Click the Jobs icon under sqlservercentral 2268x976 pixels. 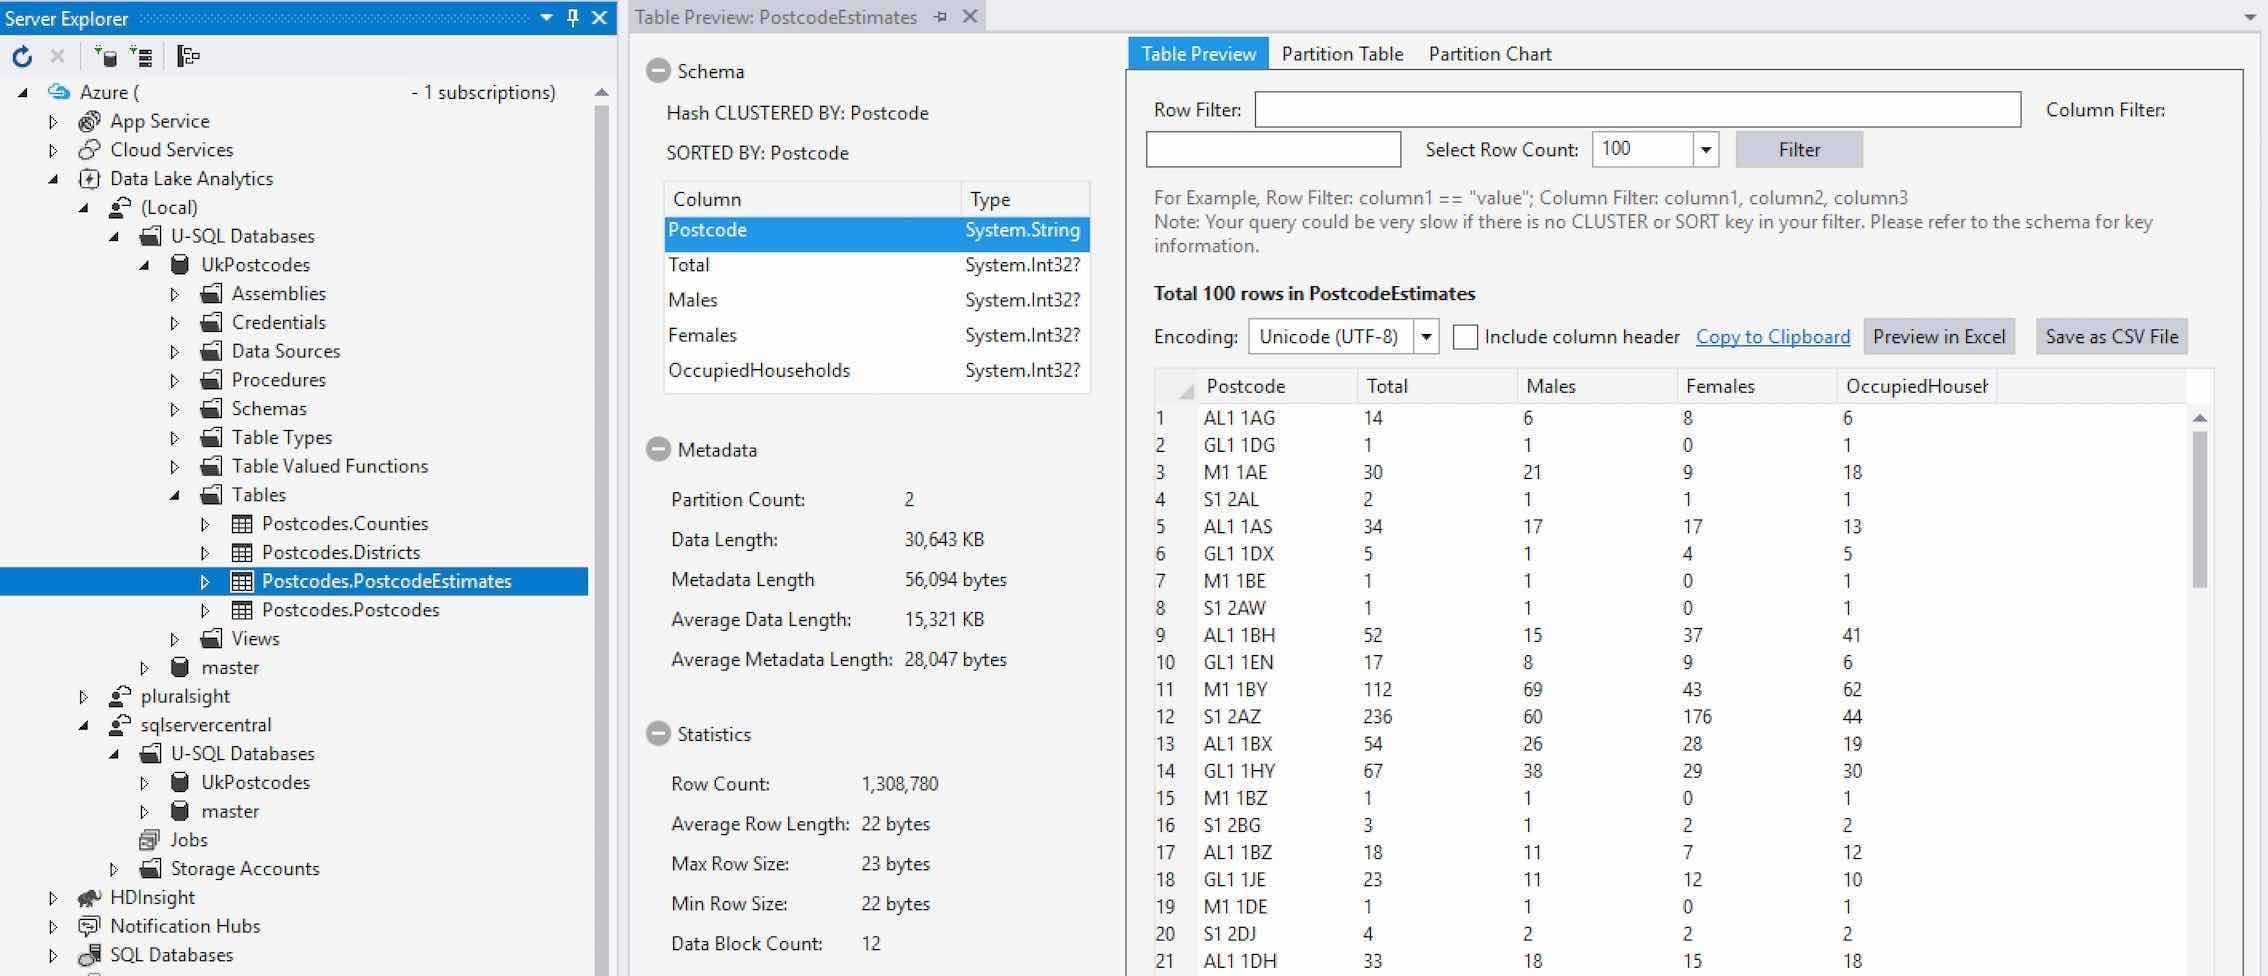[x=150, y=840]
